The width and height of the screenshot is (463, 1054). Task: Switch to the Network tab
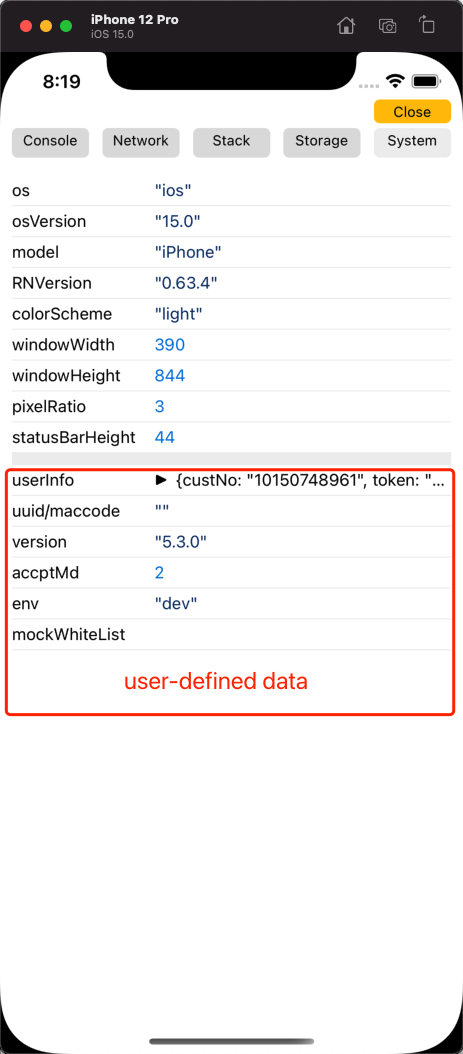click(140, 143)
